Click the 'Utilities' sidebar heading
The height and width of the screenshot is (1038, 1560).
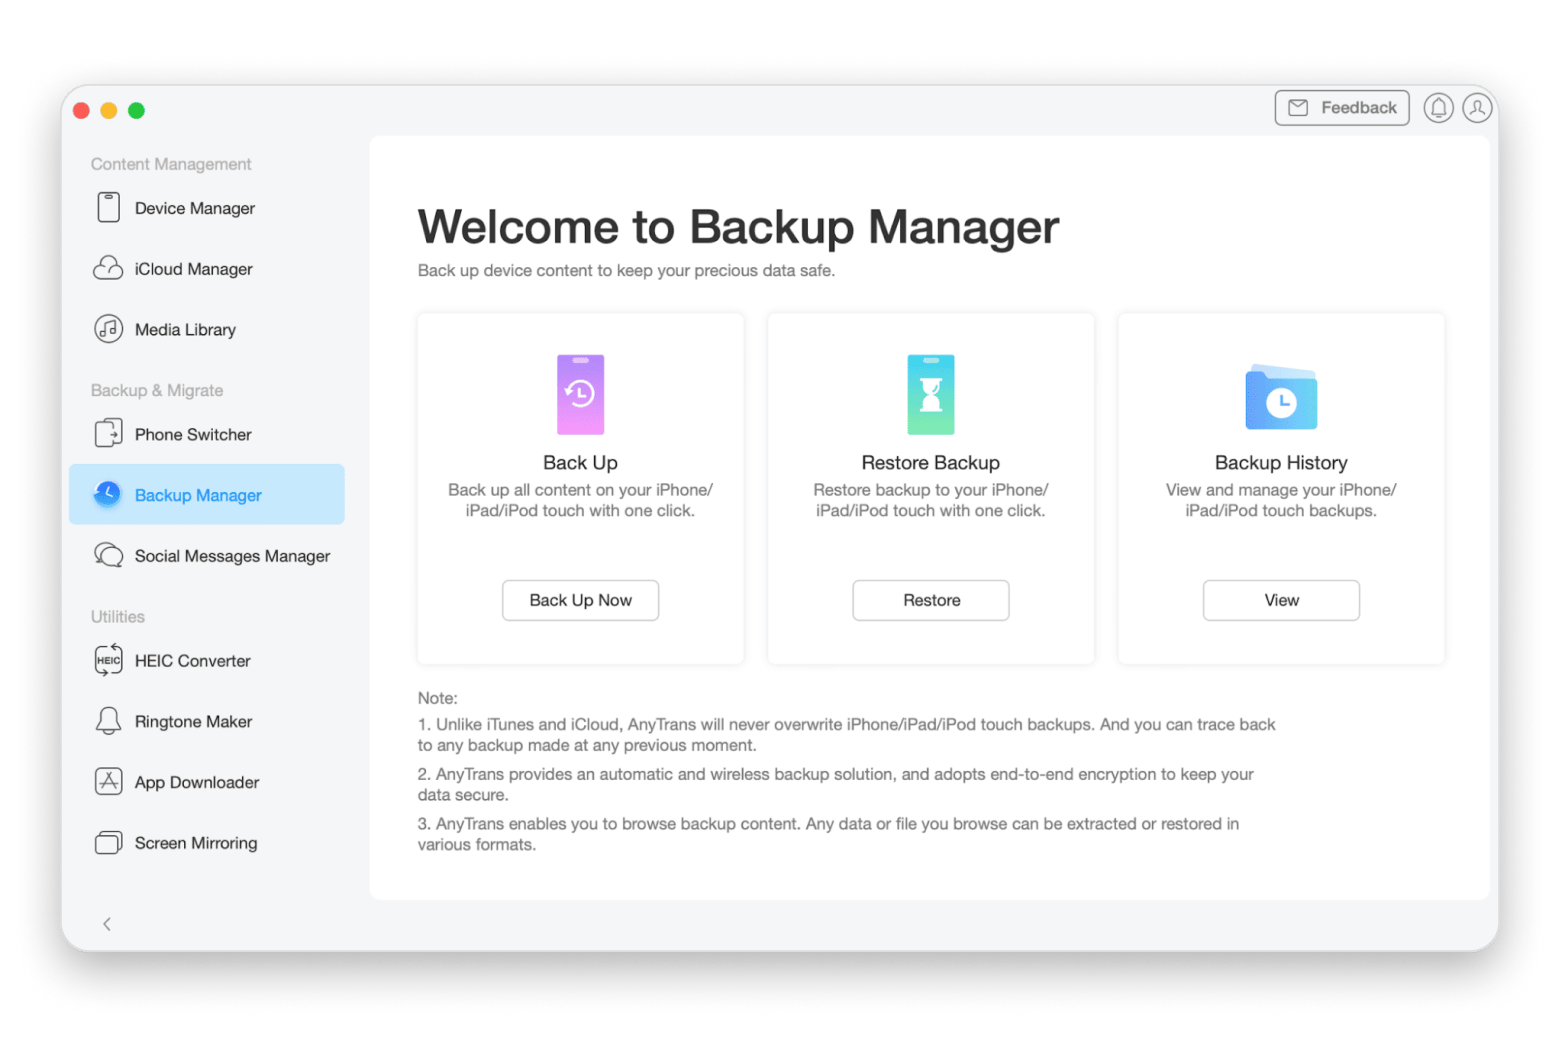[x=118, y=617]
